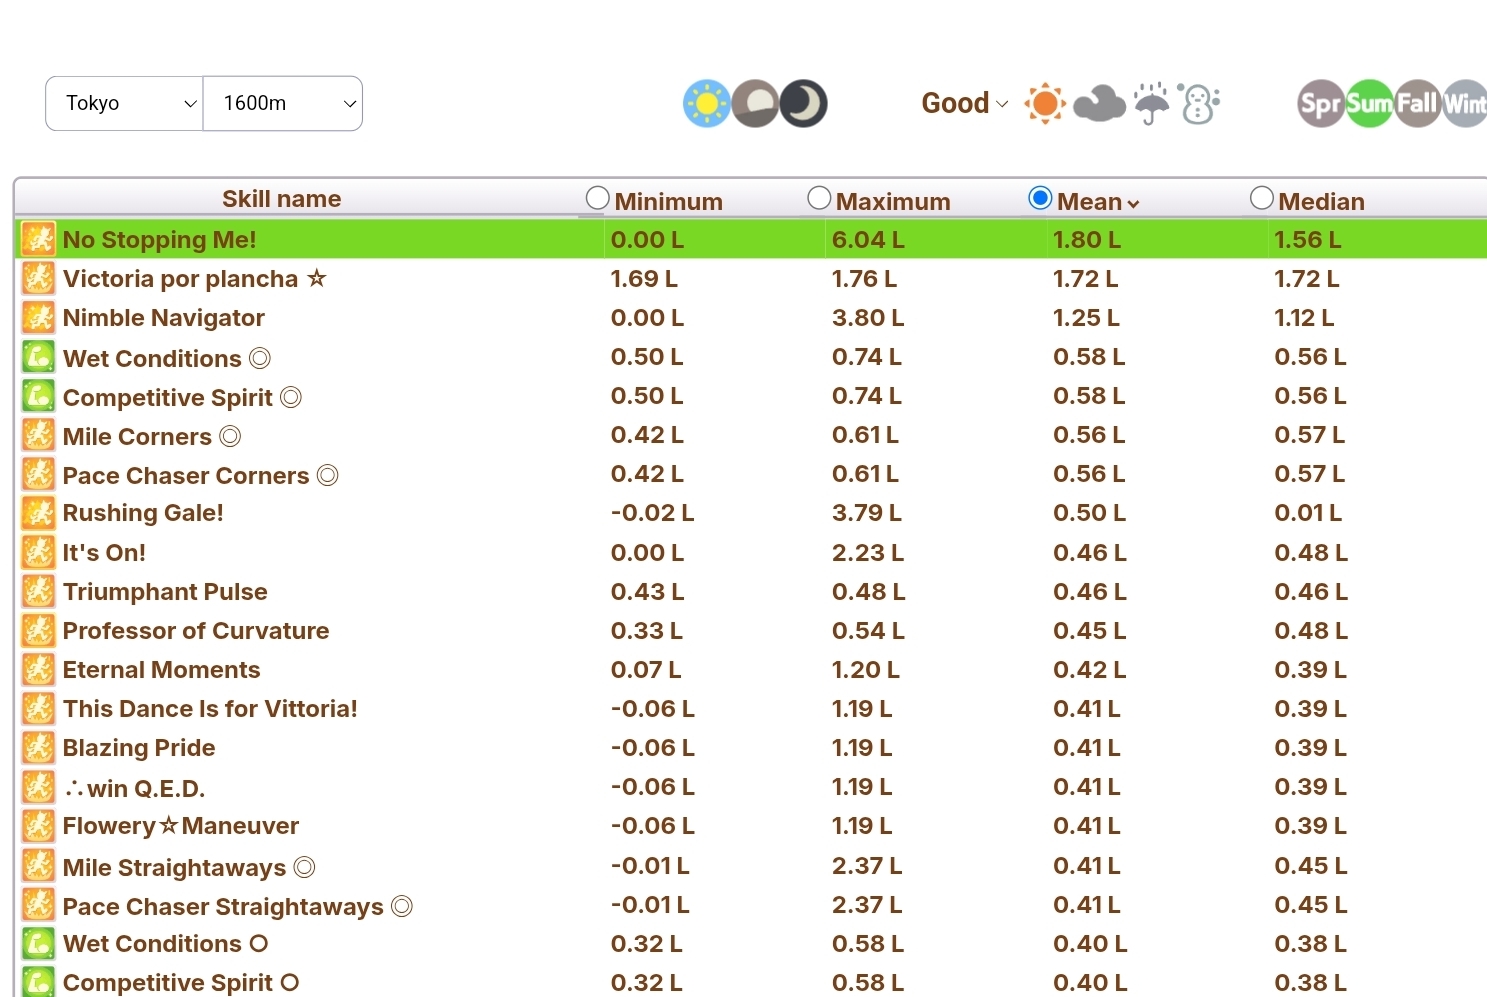Image resolution: width=1487 pixels, height=997 pixels.
Task: Select the Eternal Moments skill name
Action: (161, 669)
